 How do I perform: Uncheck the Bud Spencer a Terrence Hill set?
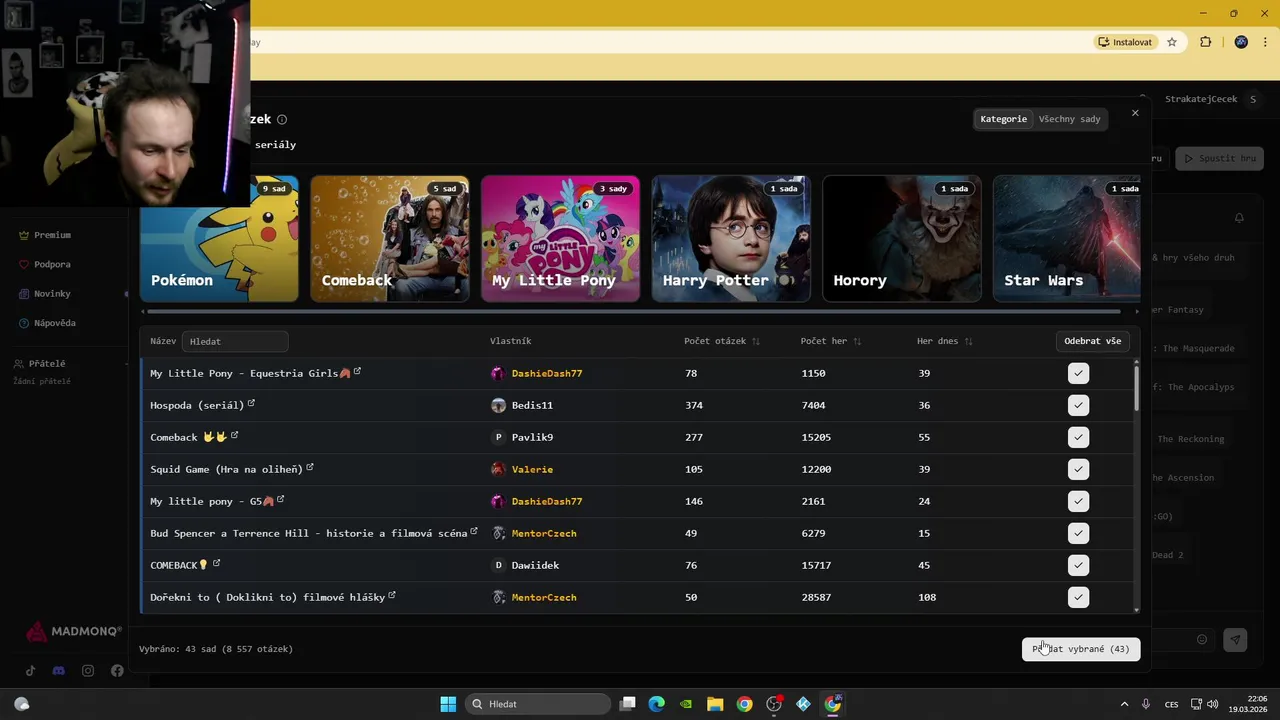tap(1078, 533)
